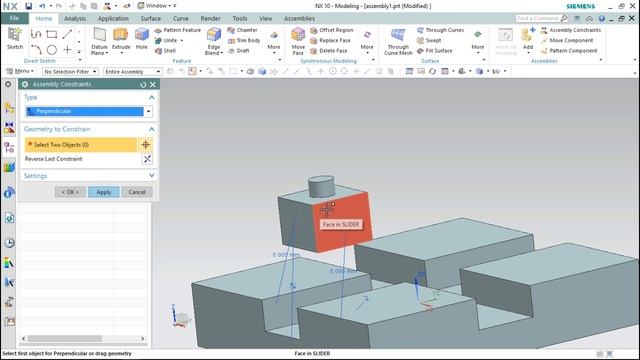
Task: Select Fill Surface command
Action: click(434, 51)
